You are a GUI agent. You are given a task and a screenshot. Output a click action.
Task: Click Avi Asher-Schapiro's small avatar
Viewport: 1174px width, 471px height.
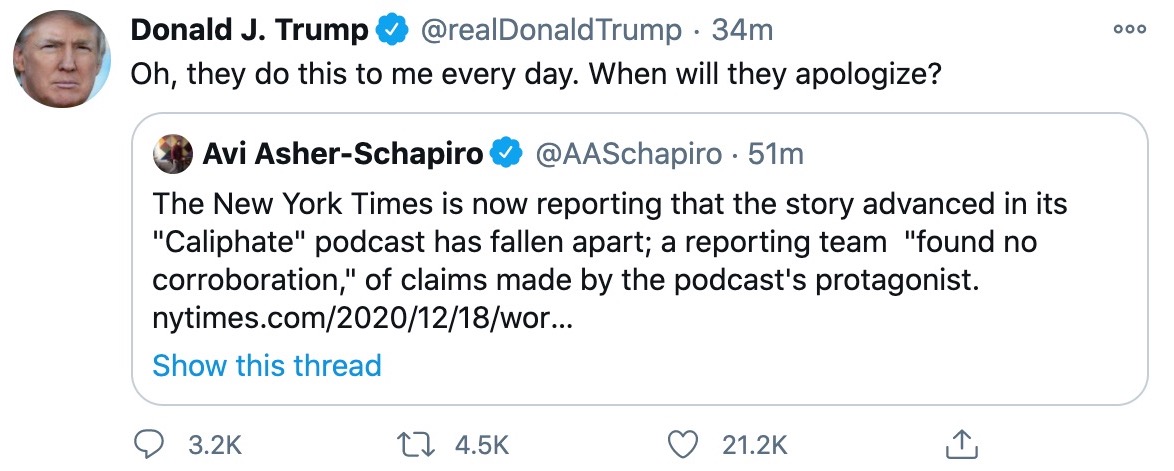pos(172,153)
